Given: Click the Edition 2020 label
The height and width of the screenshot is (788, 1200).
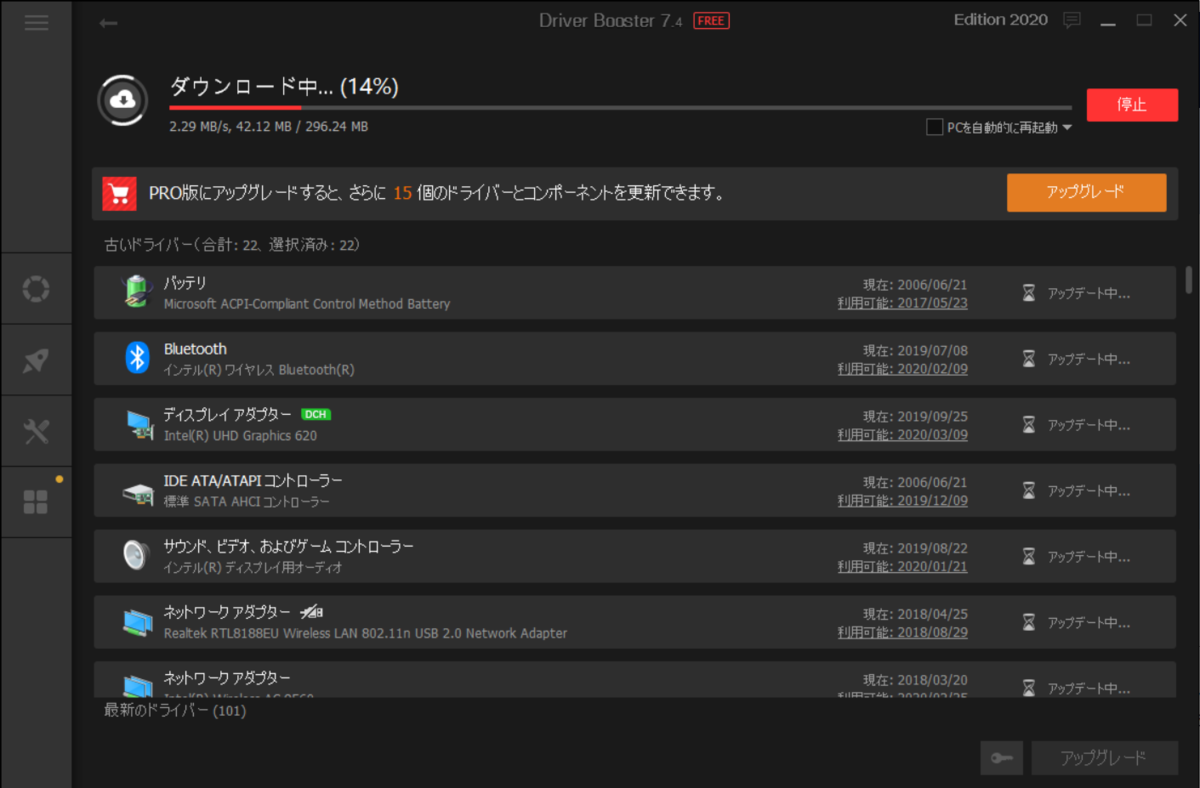Looking at the screenshot, I should (x=1001, y=20).
